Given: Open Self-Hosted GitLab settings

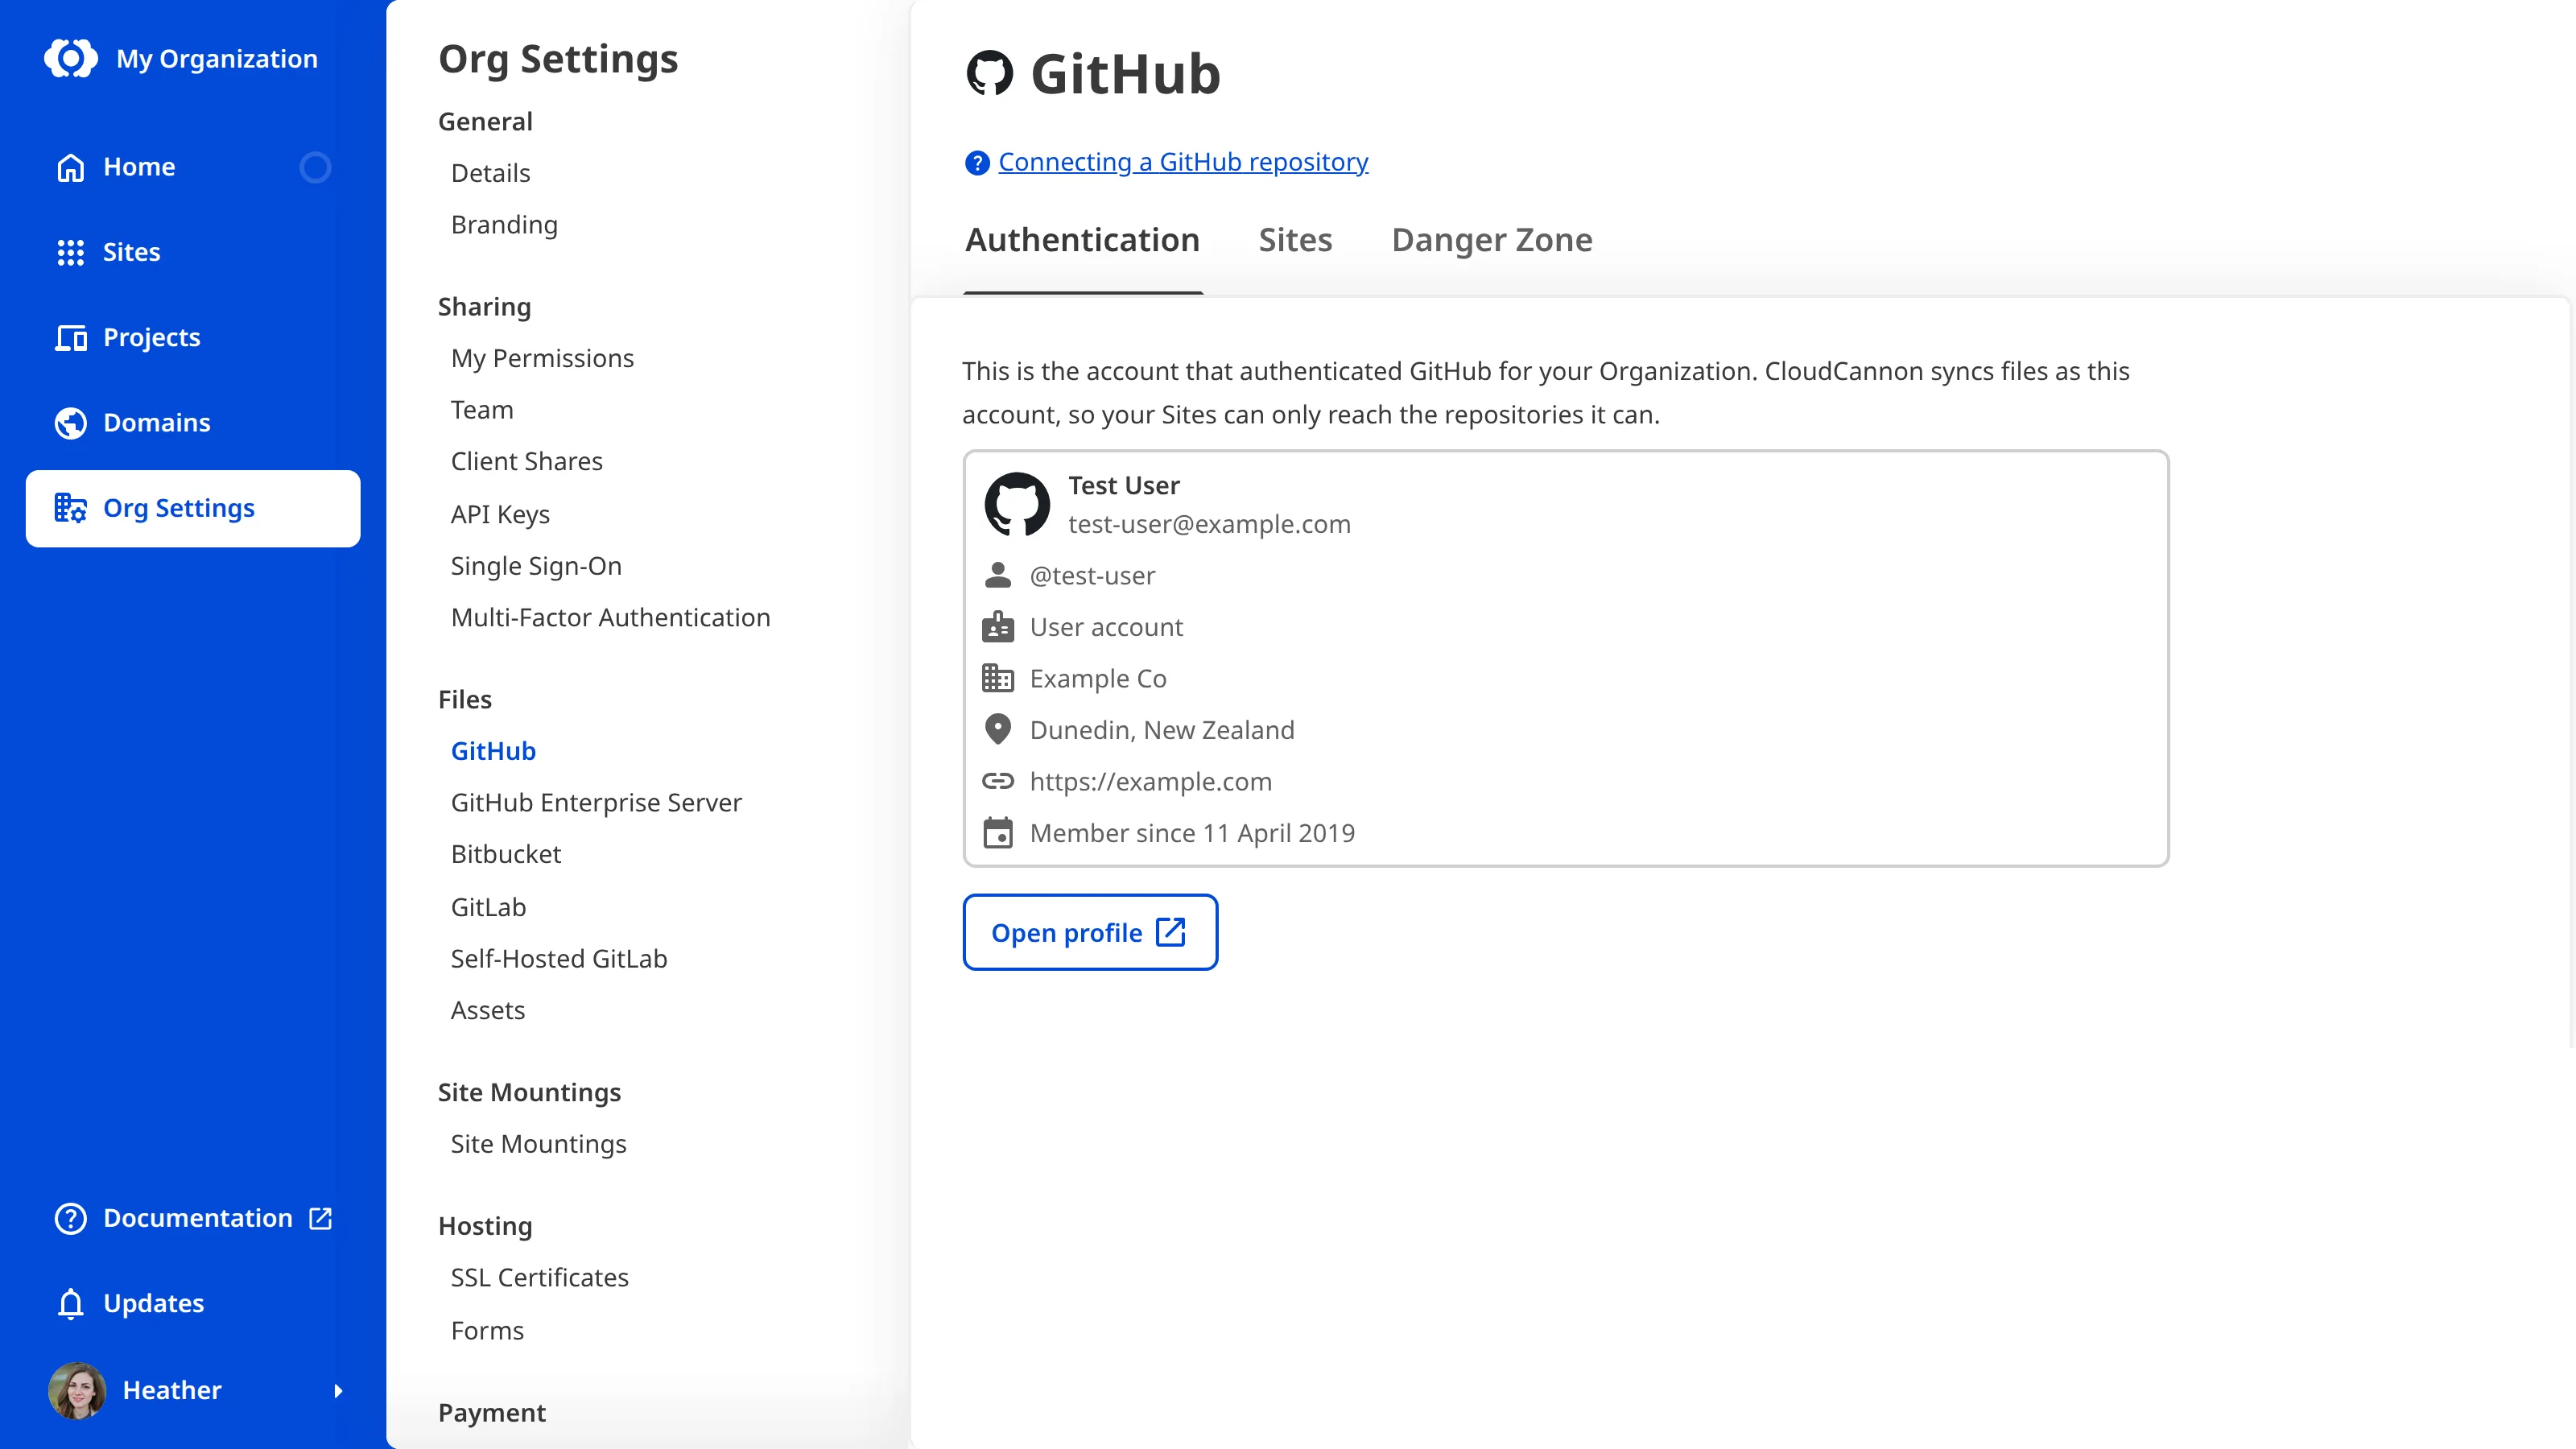Looking at the screenshot, I should point(559,959).
